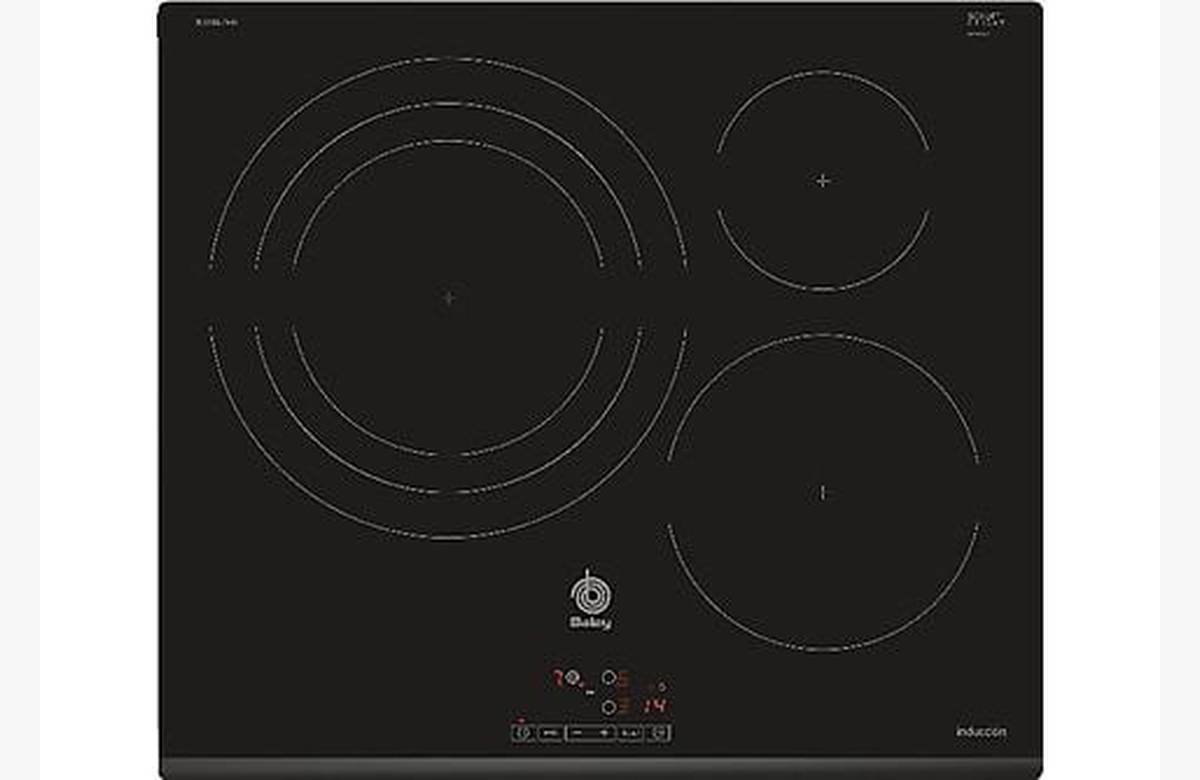Select the lower right zone selector circle

pyautogui.click(x=608, y=706)
